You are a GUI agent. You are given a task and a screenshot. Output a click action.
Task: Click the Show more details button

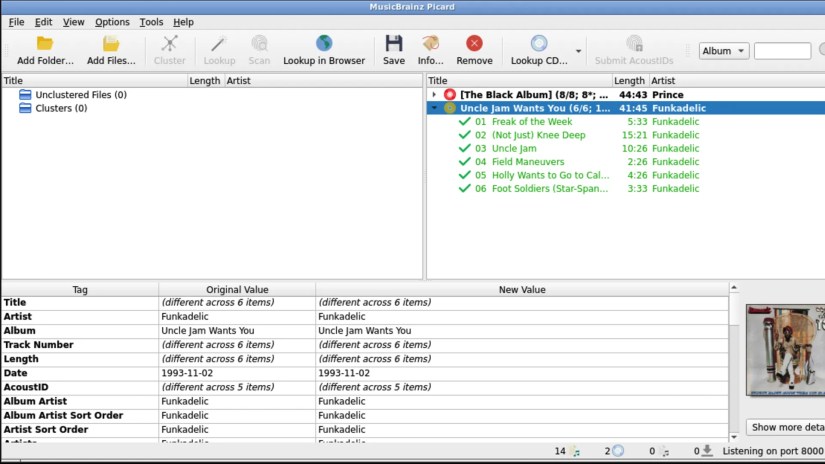point(786,427)
